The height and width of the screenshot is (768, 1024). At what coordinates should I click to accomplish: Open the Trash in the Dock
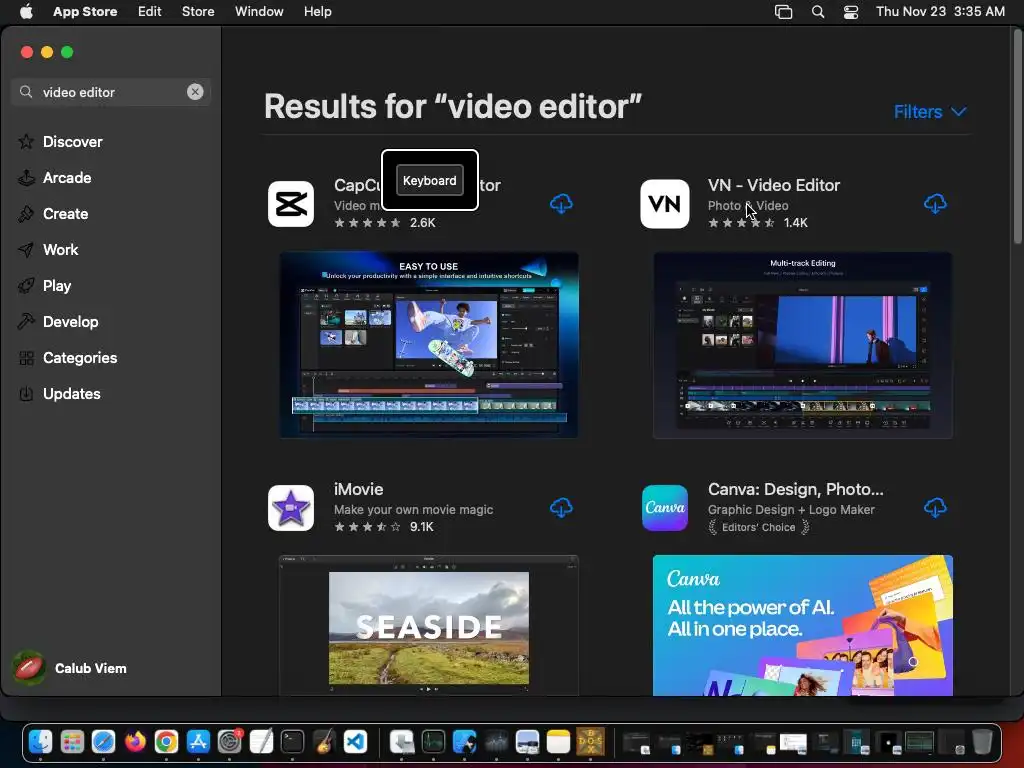982,742
